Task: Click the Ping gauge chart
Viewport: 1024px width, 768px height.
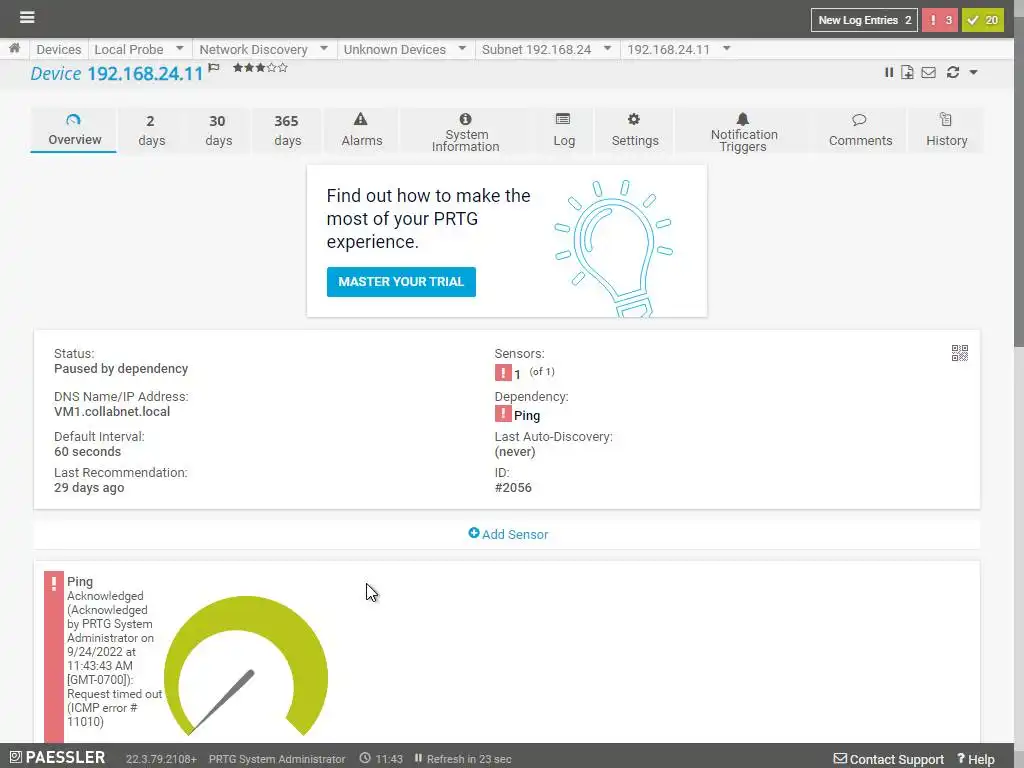Action: pyautogui.click(x=246, y=665)
